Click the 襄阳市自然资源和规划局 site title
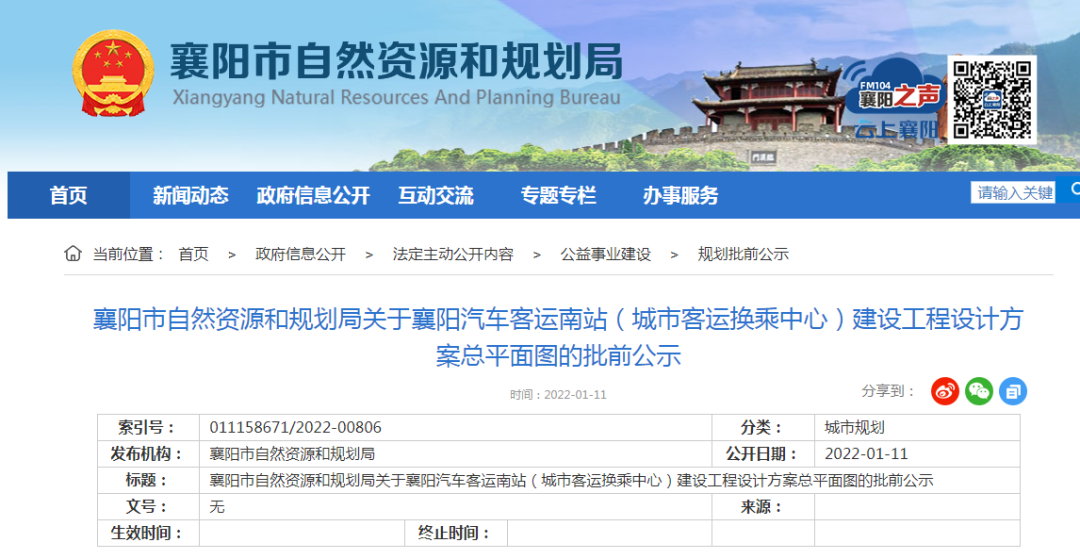 point(396,61)
